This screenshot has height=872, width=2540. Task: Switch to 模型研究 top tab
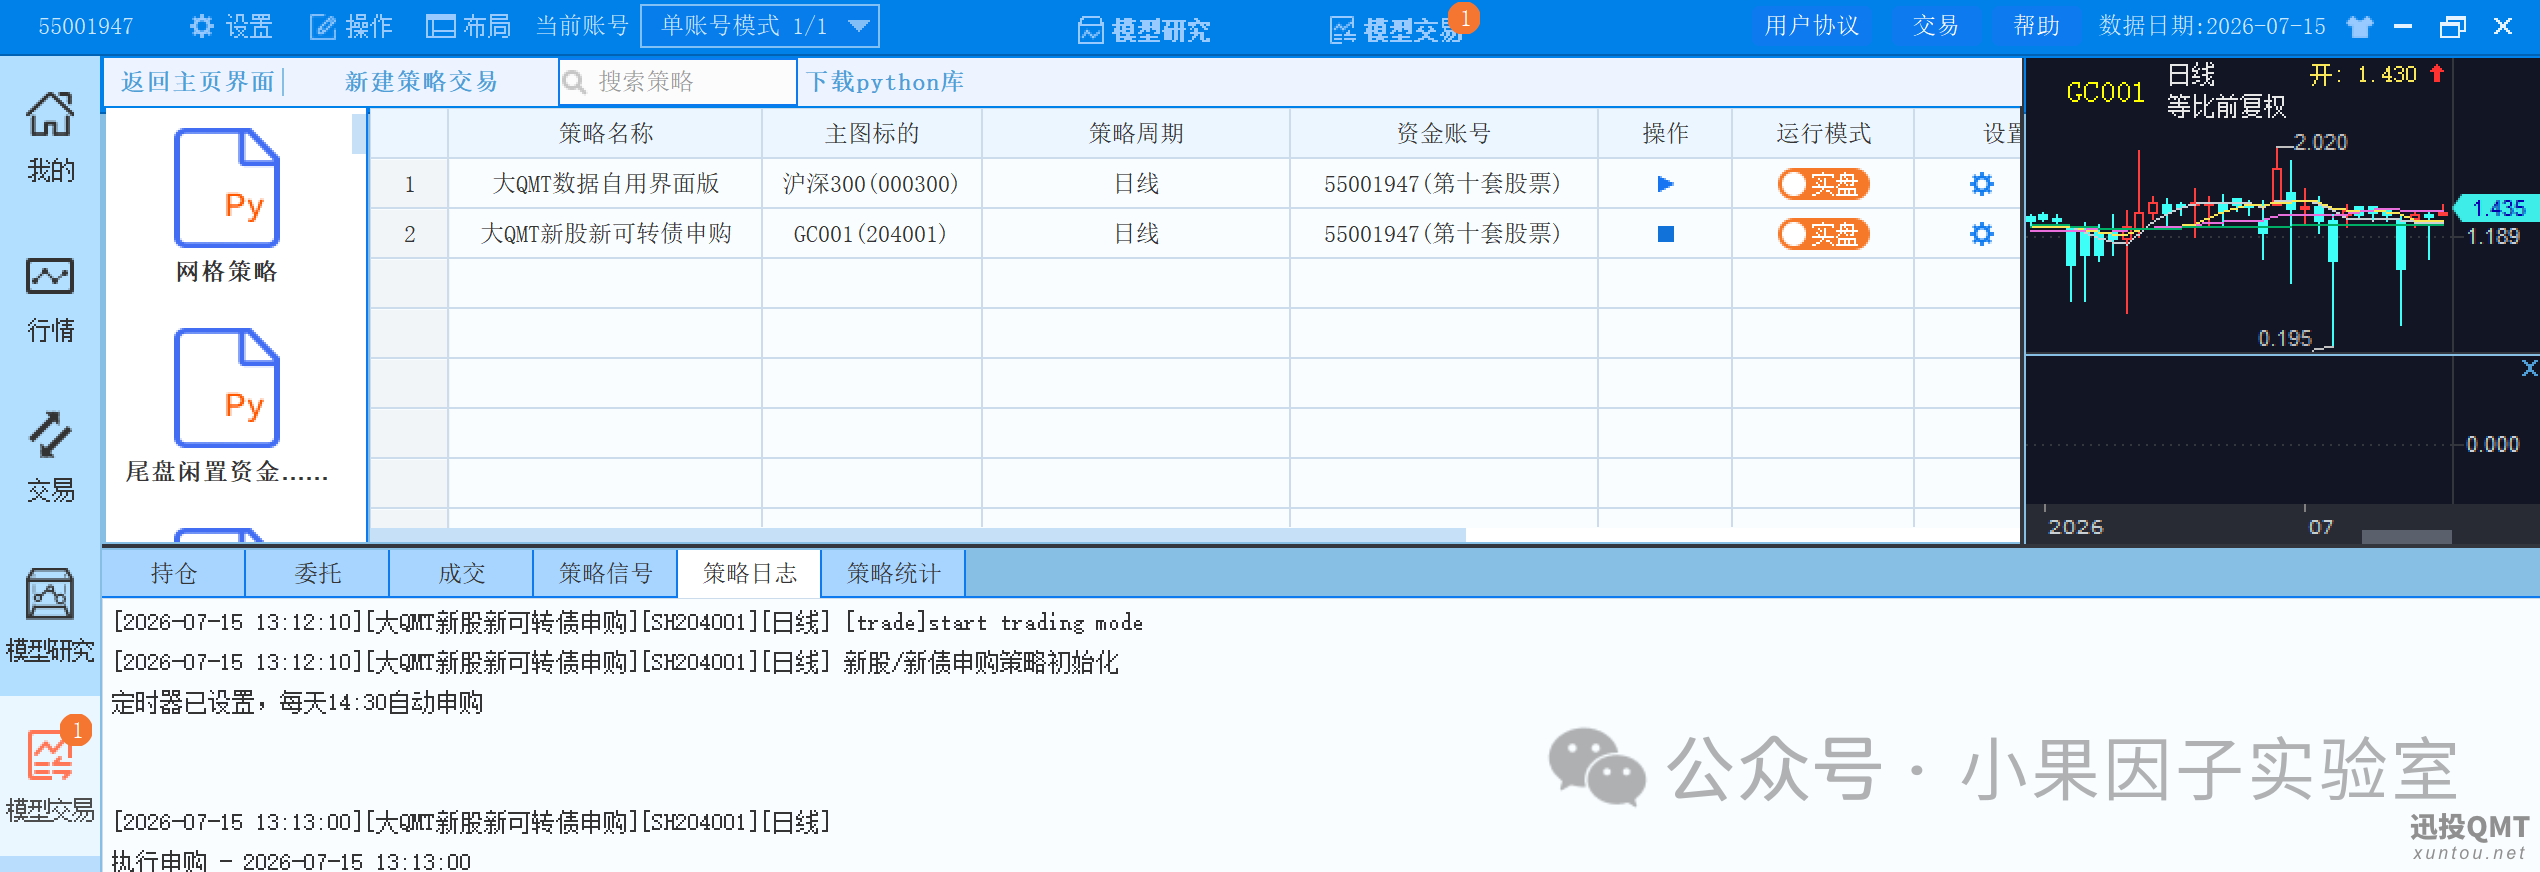1144,30
